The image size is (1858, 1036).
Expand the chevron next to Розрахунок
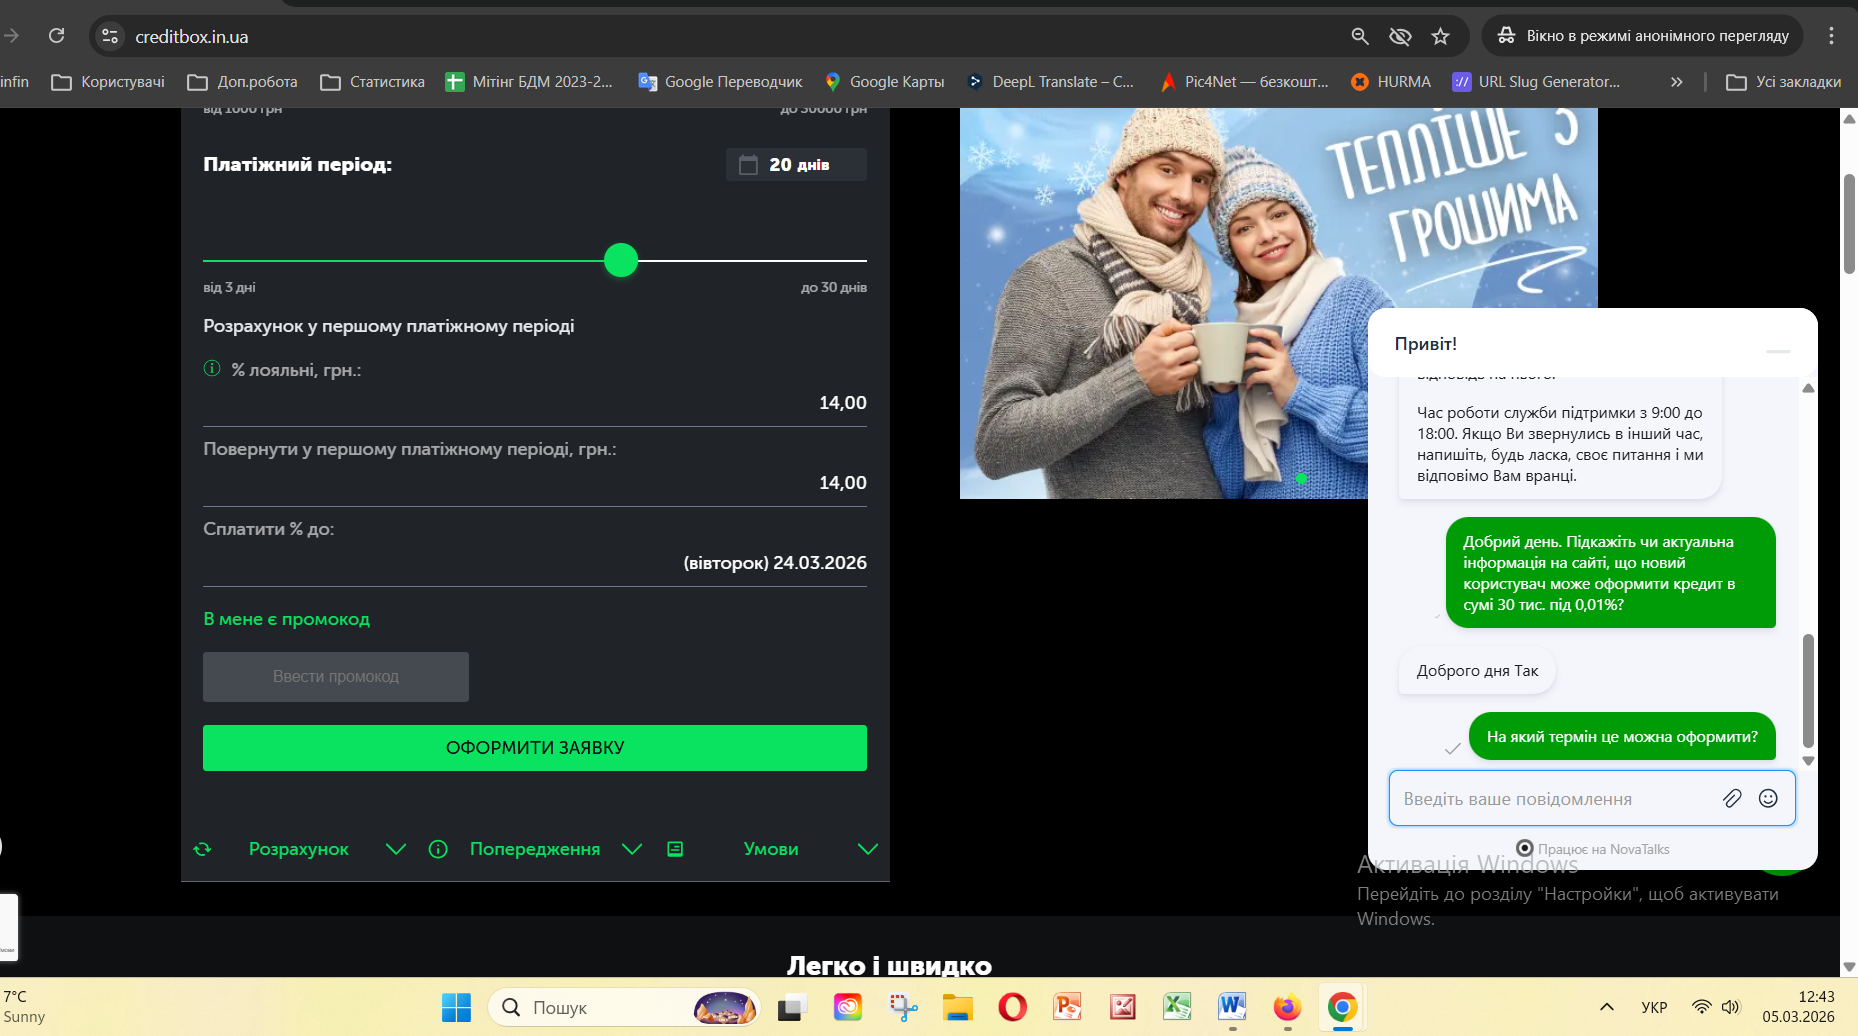point(396,849)
